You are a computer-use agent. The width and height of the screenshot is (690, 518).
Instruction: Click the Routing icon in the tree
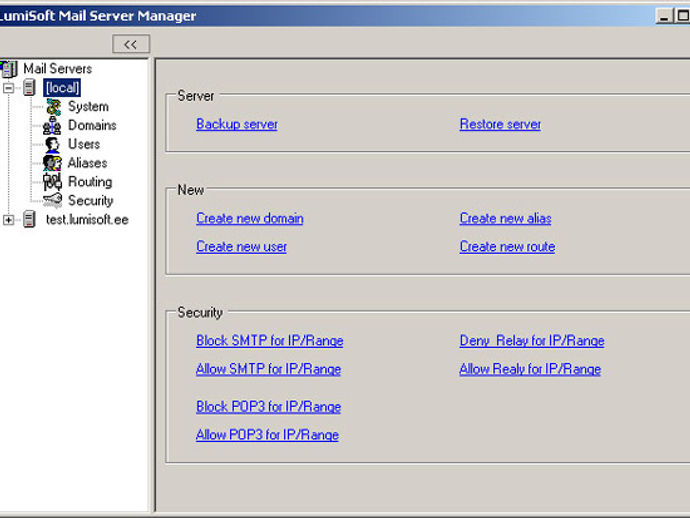(52, 182)
